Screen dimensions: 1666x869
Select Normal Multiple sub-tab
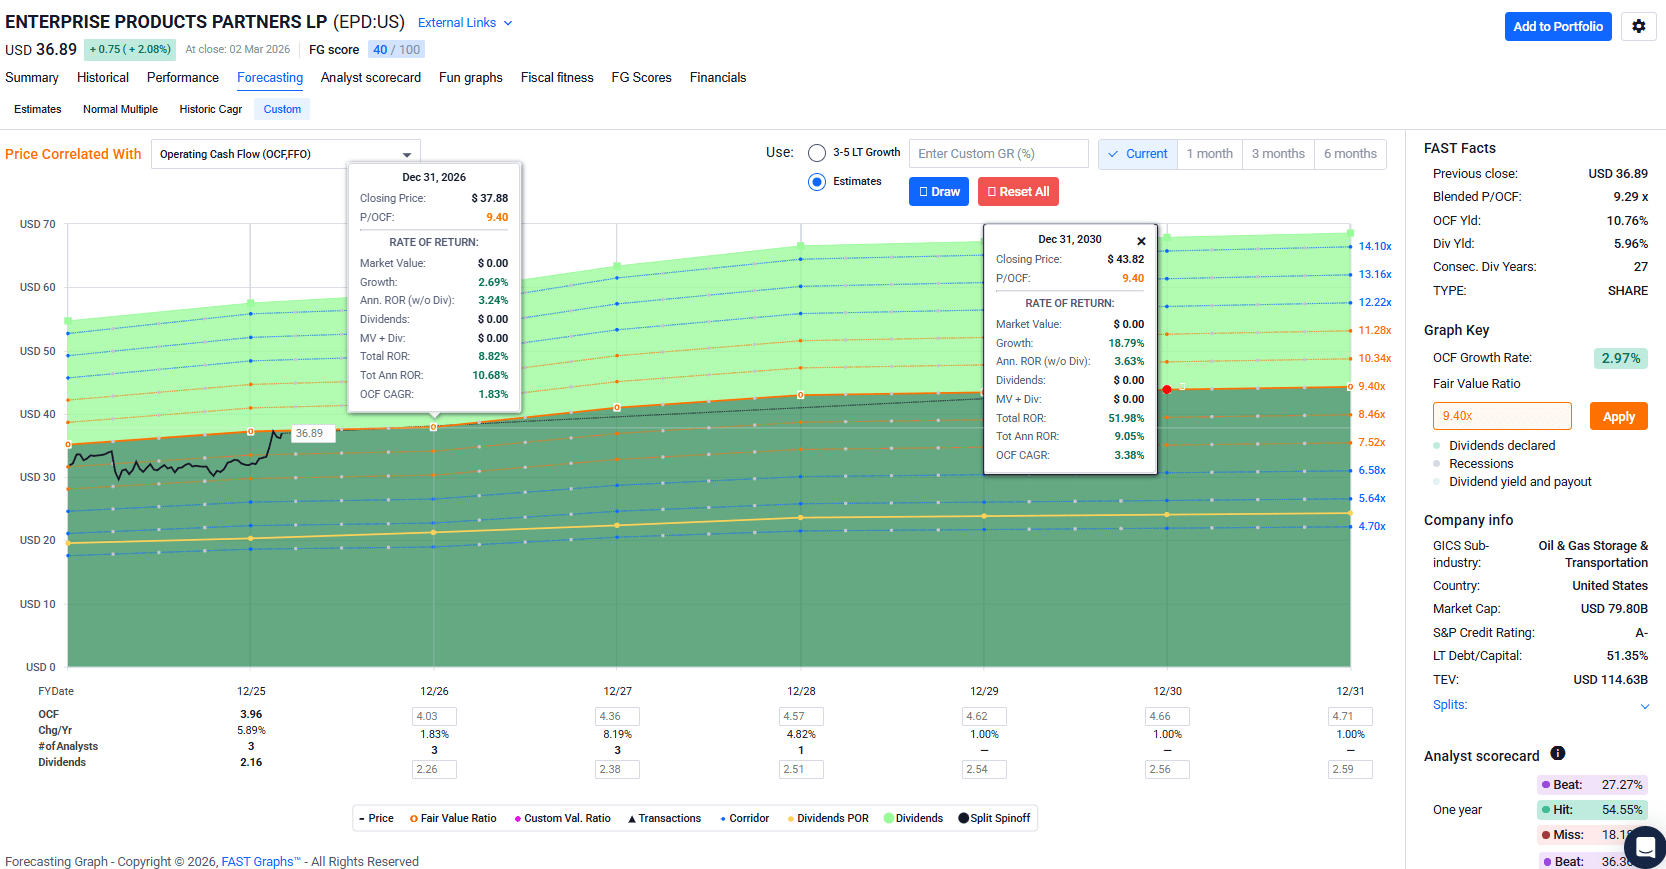(120, 110)
